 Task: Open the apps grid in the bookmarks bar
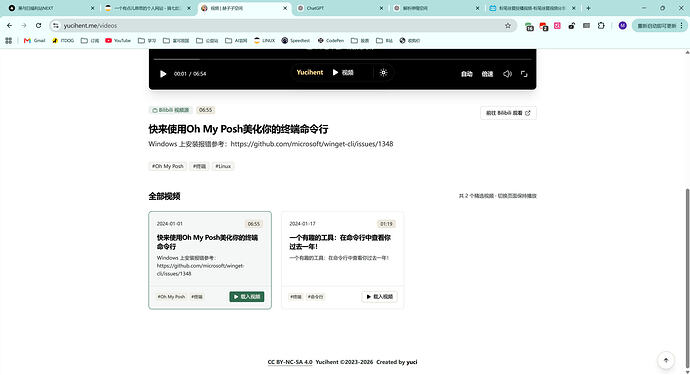click(x=8, y=40)
